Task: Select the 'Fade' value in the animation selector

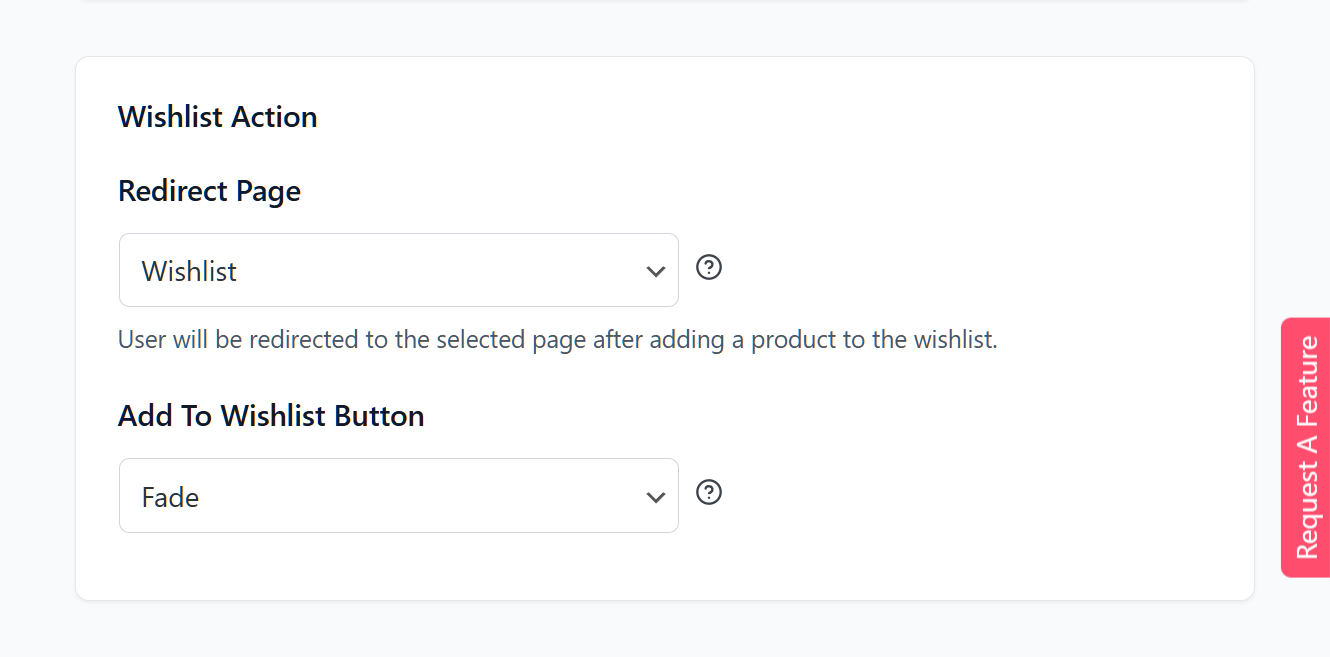Action: [171, 497]
